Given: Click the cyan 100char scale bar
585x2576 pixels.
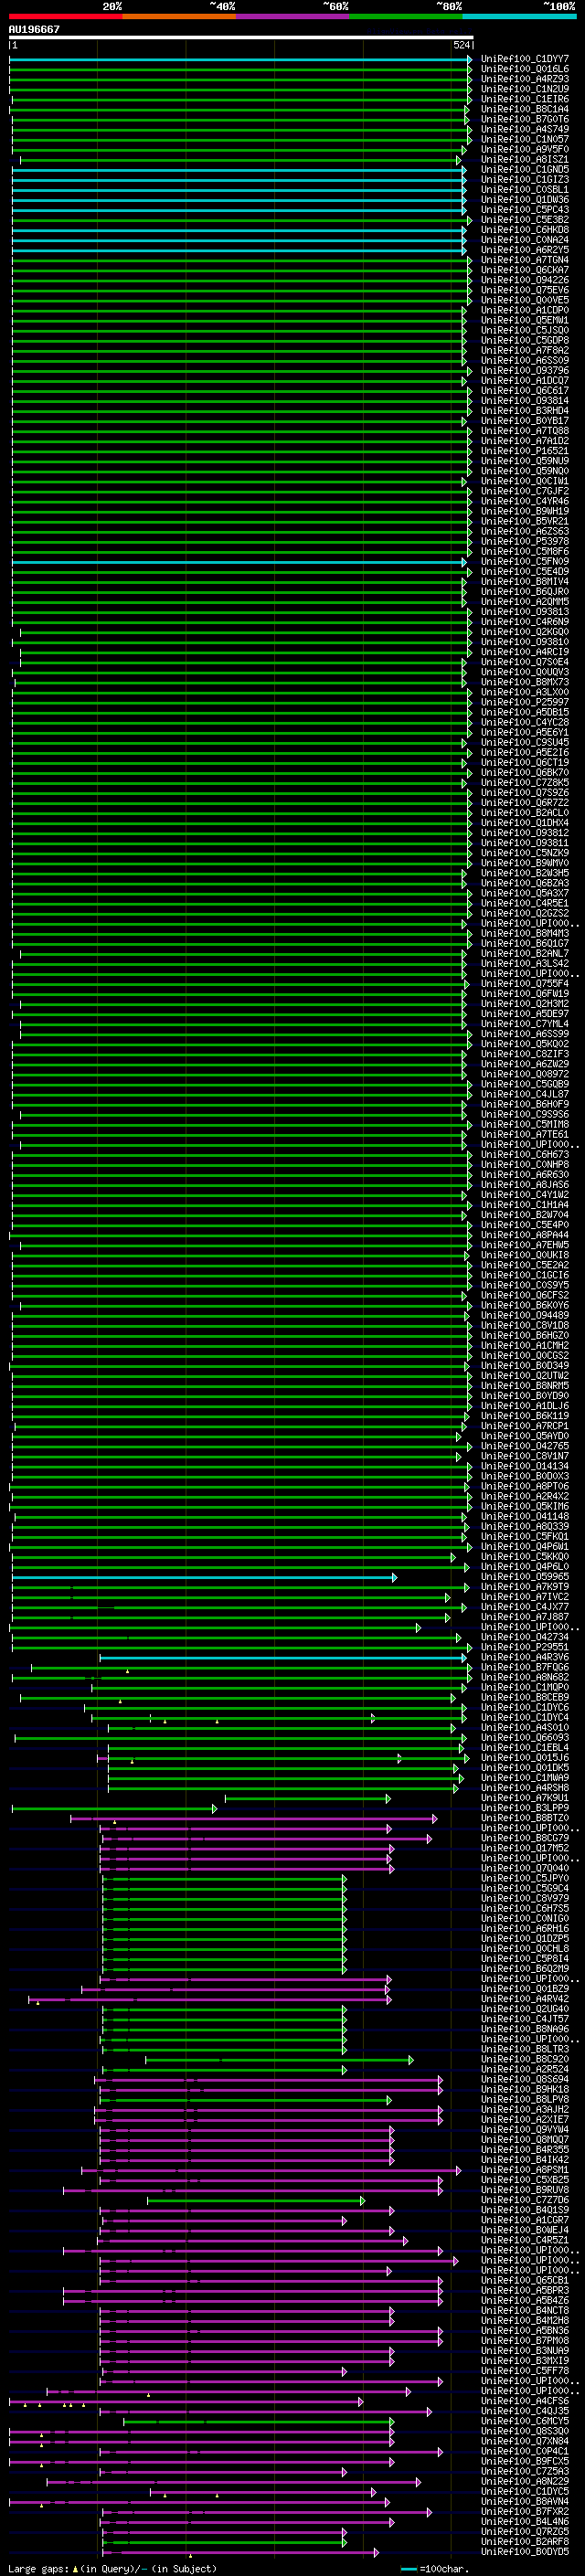Looking at the screenshot, I should click(409, 2568).
